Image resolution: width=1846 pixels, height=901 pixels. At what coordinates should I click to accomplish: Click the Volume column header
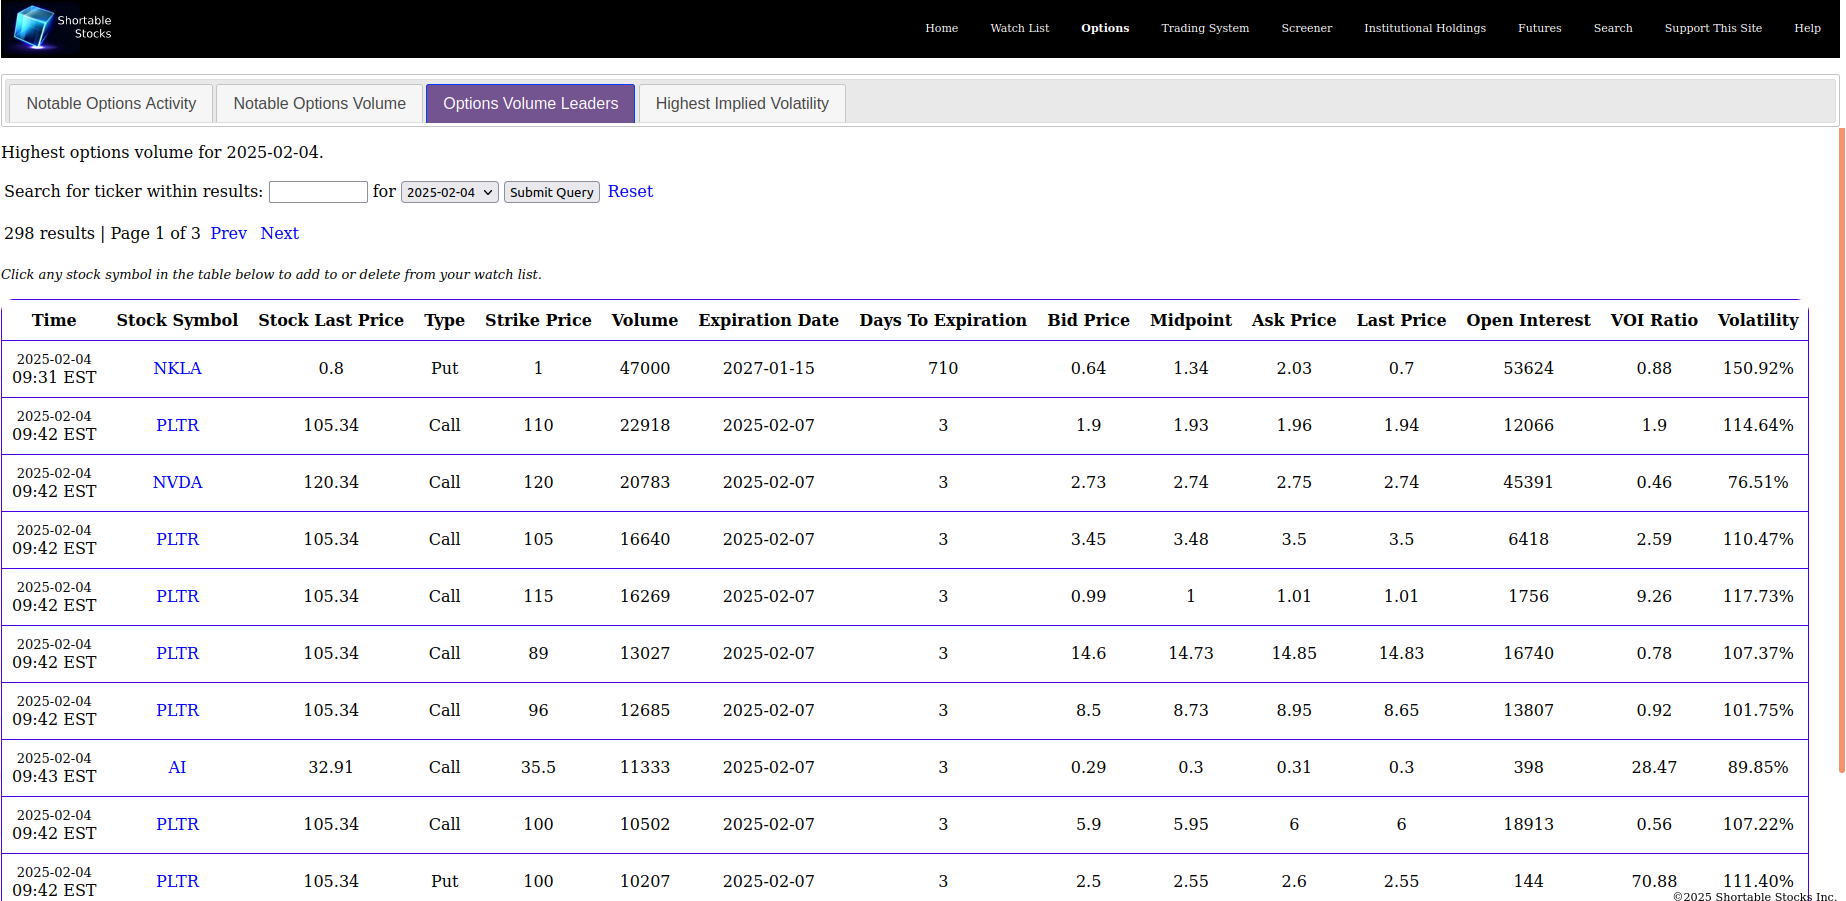point(644,320)
